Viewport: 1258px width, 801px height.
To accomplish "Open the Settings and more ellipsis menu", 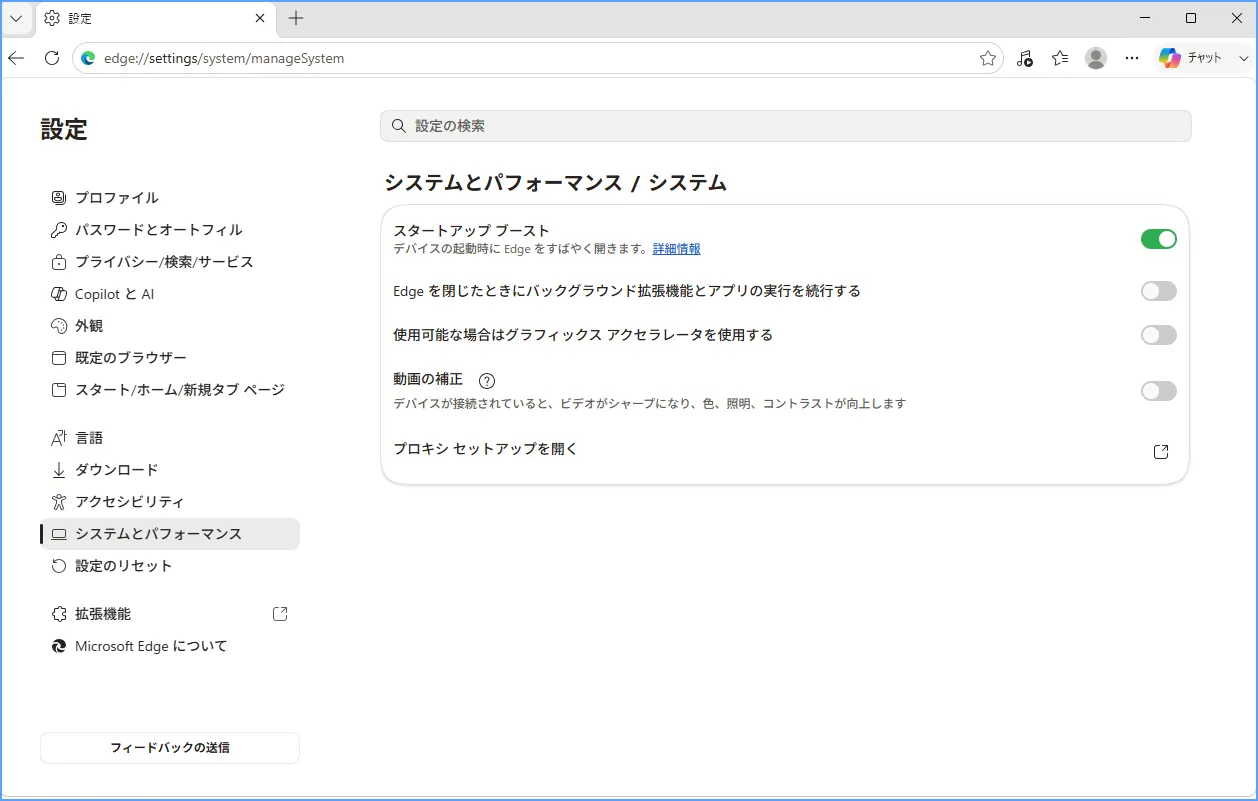I will click(1132, 58).
